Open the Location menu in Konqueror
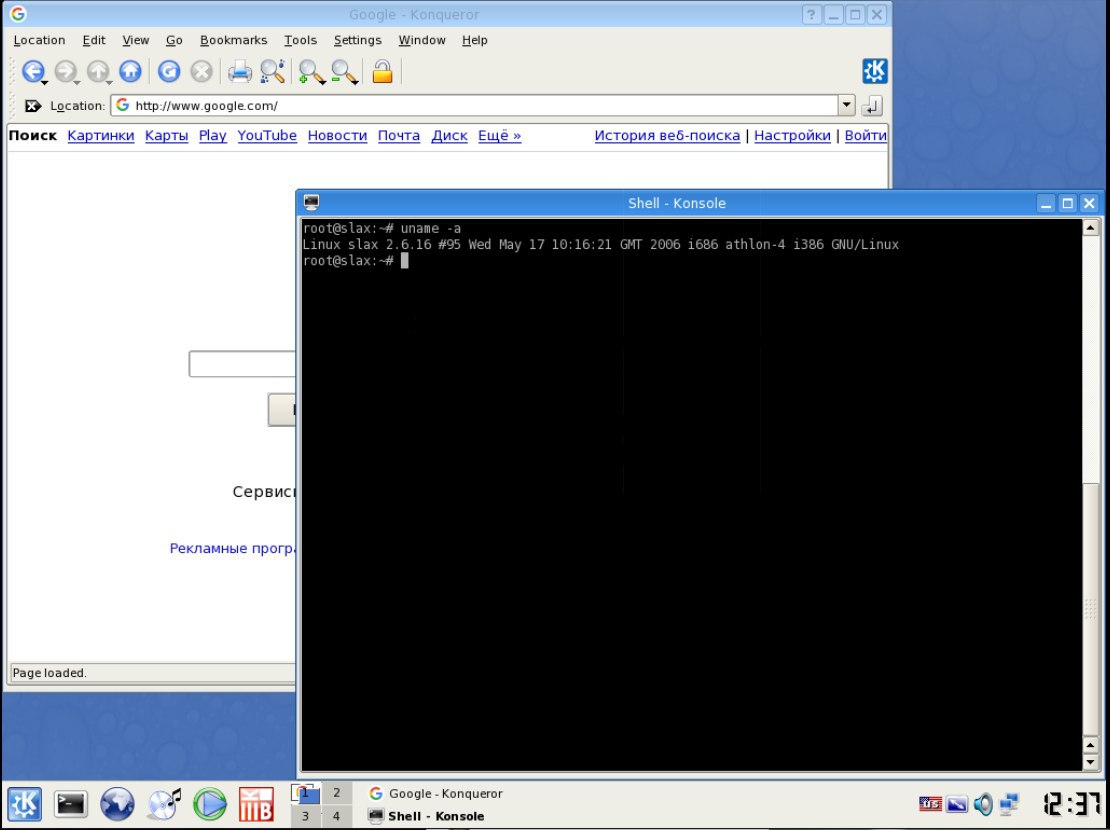 pyautogui.click(x=40, y=40)
